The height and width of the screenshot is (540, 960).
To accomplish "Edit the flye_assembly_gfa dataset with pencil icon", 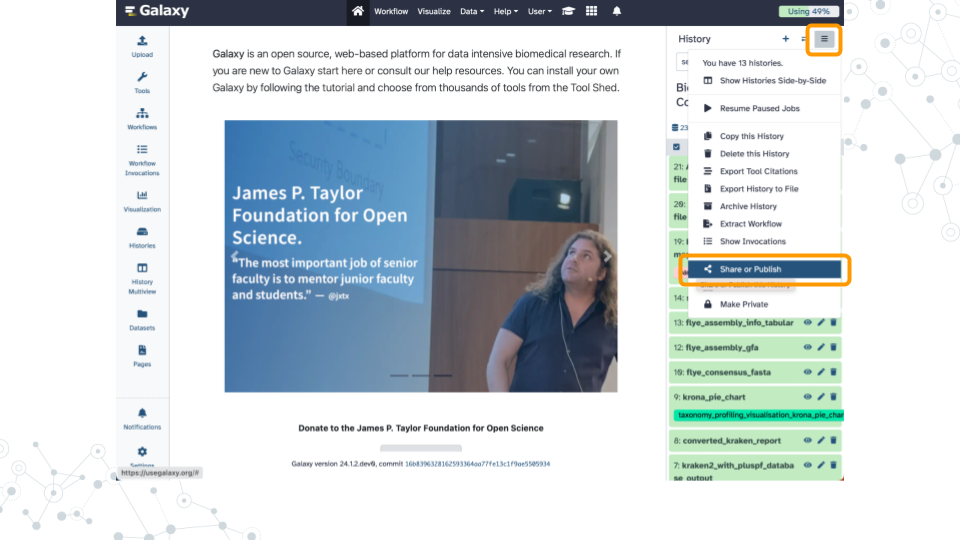I will (x=821, y=347).
